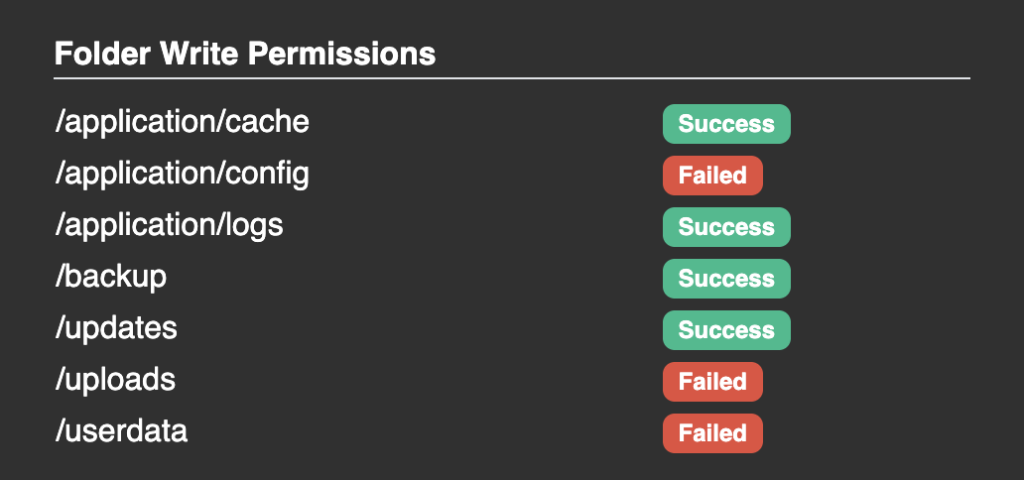Select the Failed badge next to /userdata
Image resolution: width=1024 pixels, height=480 pixels.
point(712,433)
